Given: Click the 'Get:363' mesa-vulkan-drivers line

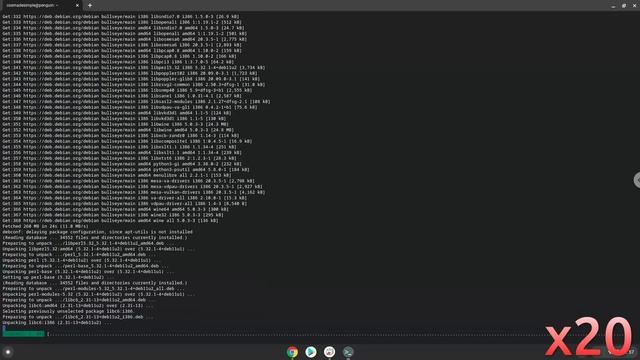Looking at the screenshot, I should pos(133,192).
